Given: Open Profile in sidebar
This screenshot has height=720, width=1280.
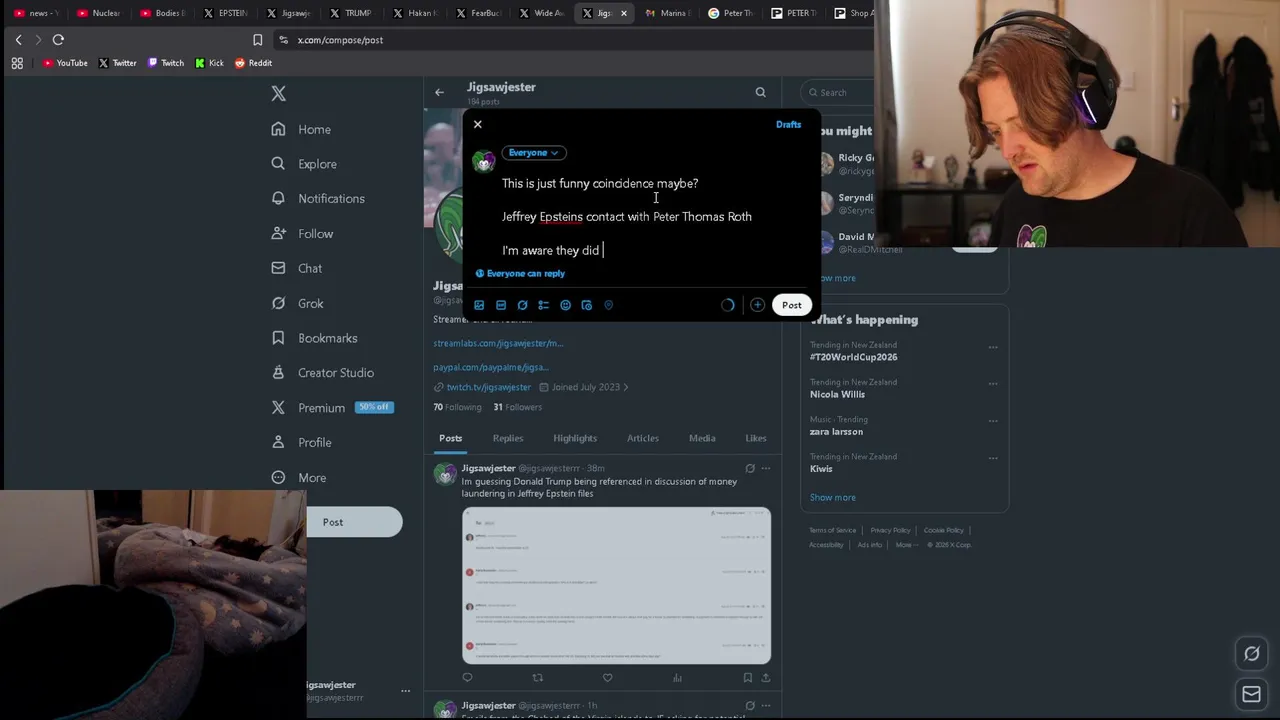Looking at the screenshot, I should [301, 442].
